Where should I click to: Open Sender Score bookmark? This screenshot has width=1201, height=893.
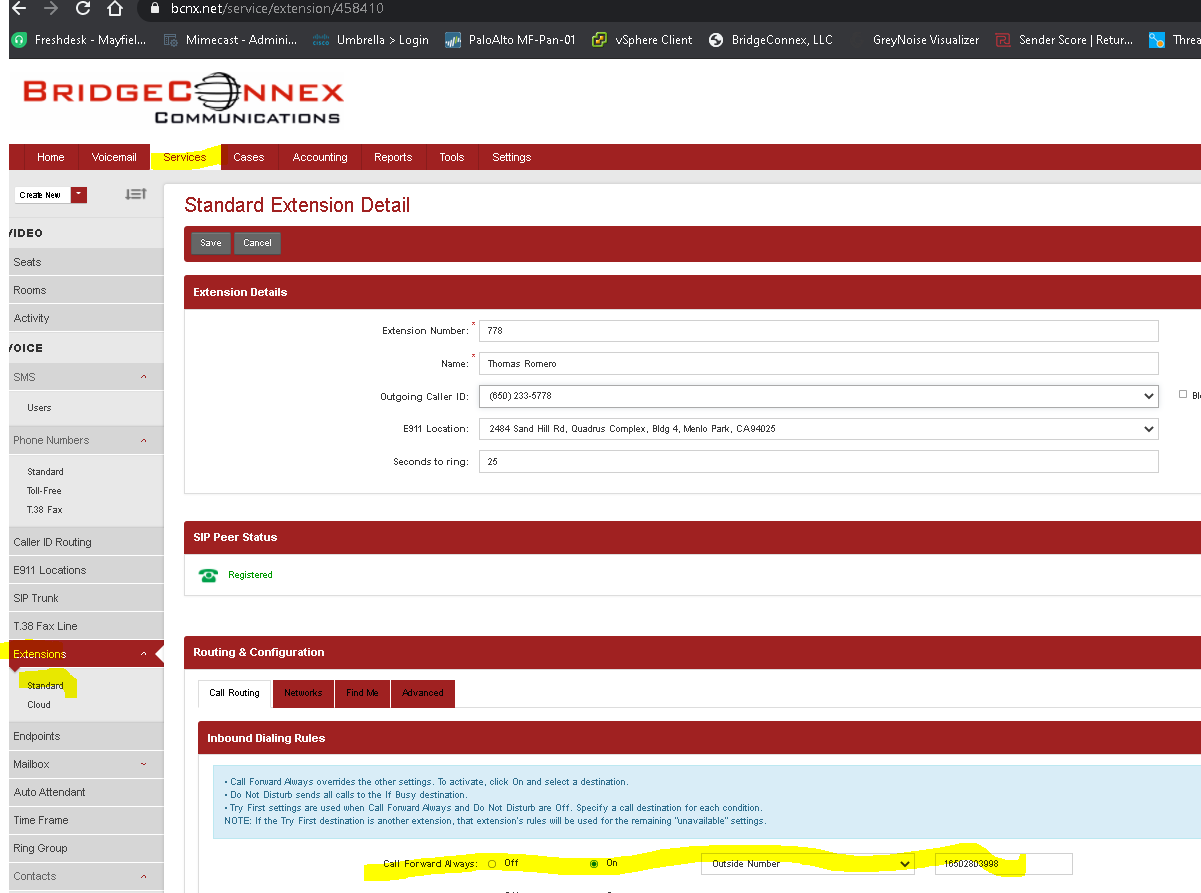coord(1065,40)
